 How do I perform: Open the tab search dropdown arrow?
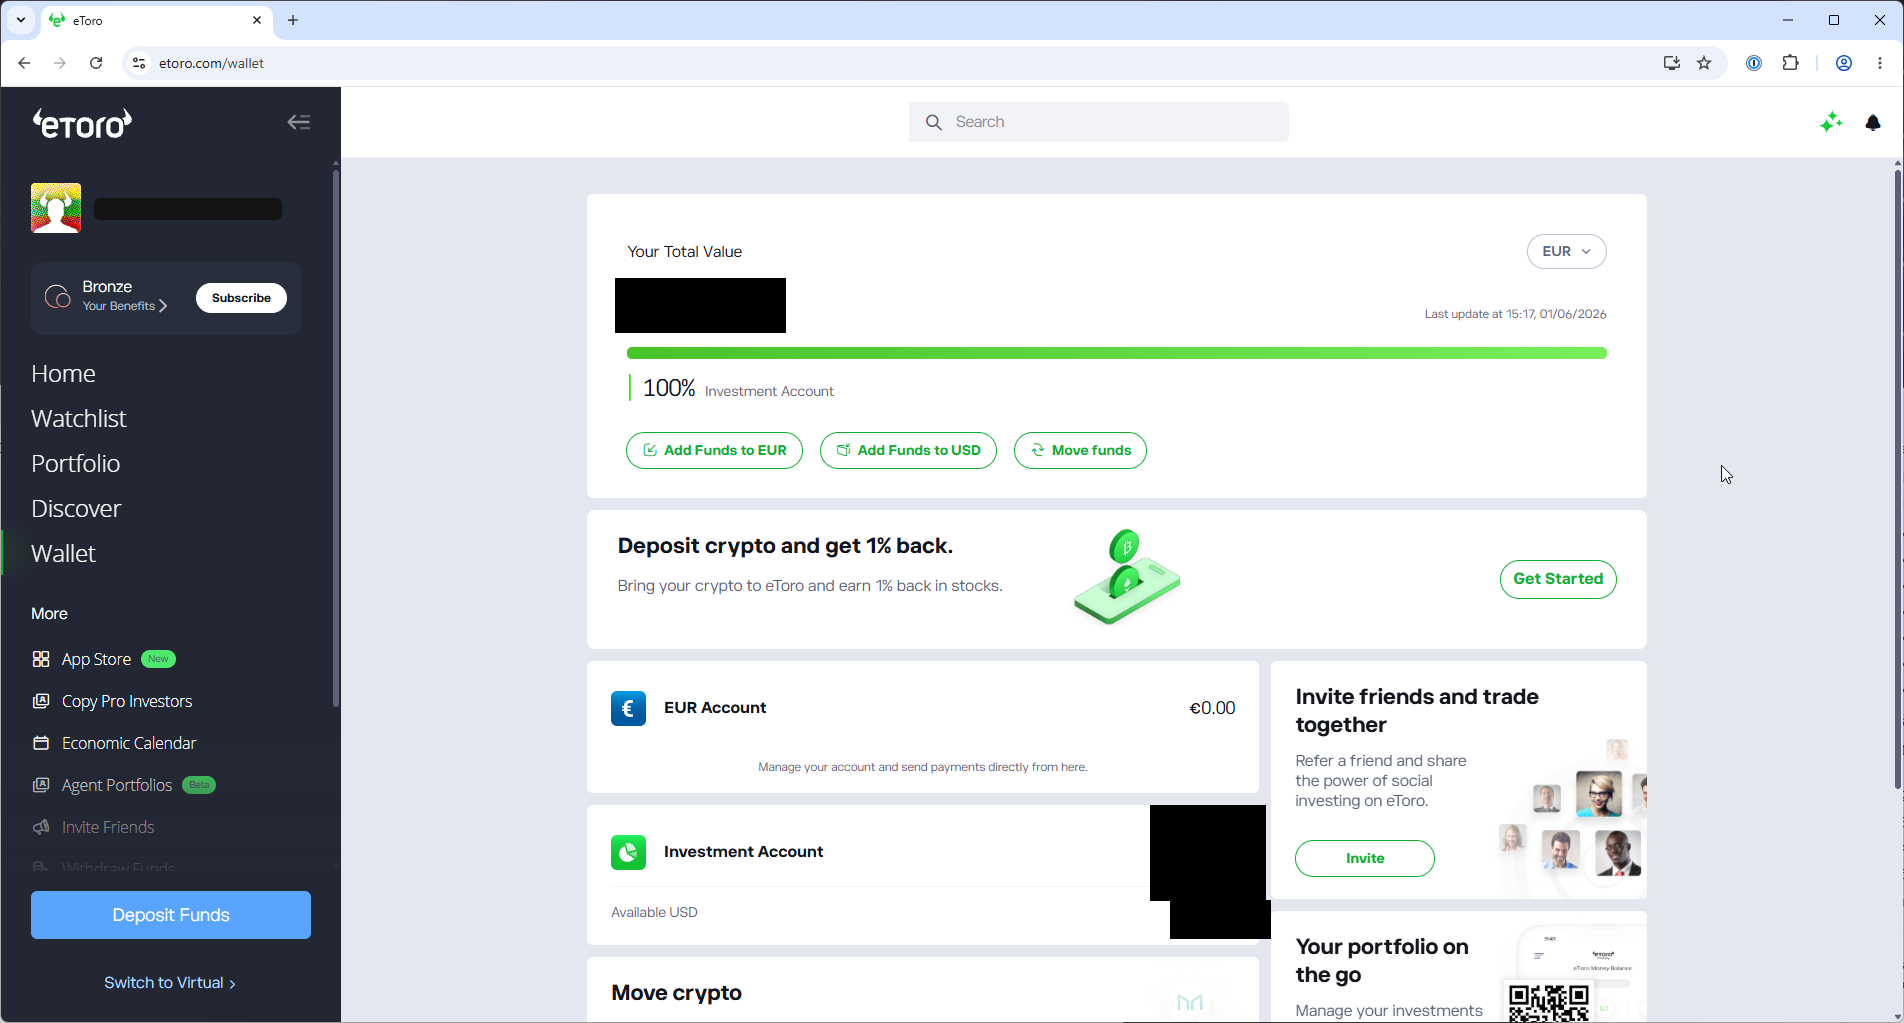[x=21, y=20]
